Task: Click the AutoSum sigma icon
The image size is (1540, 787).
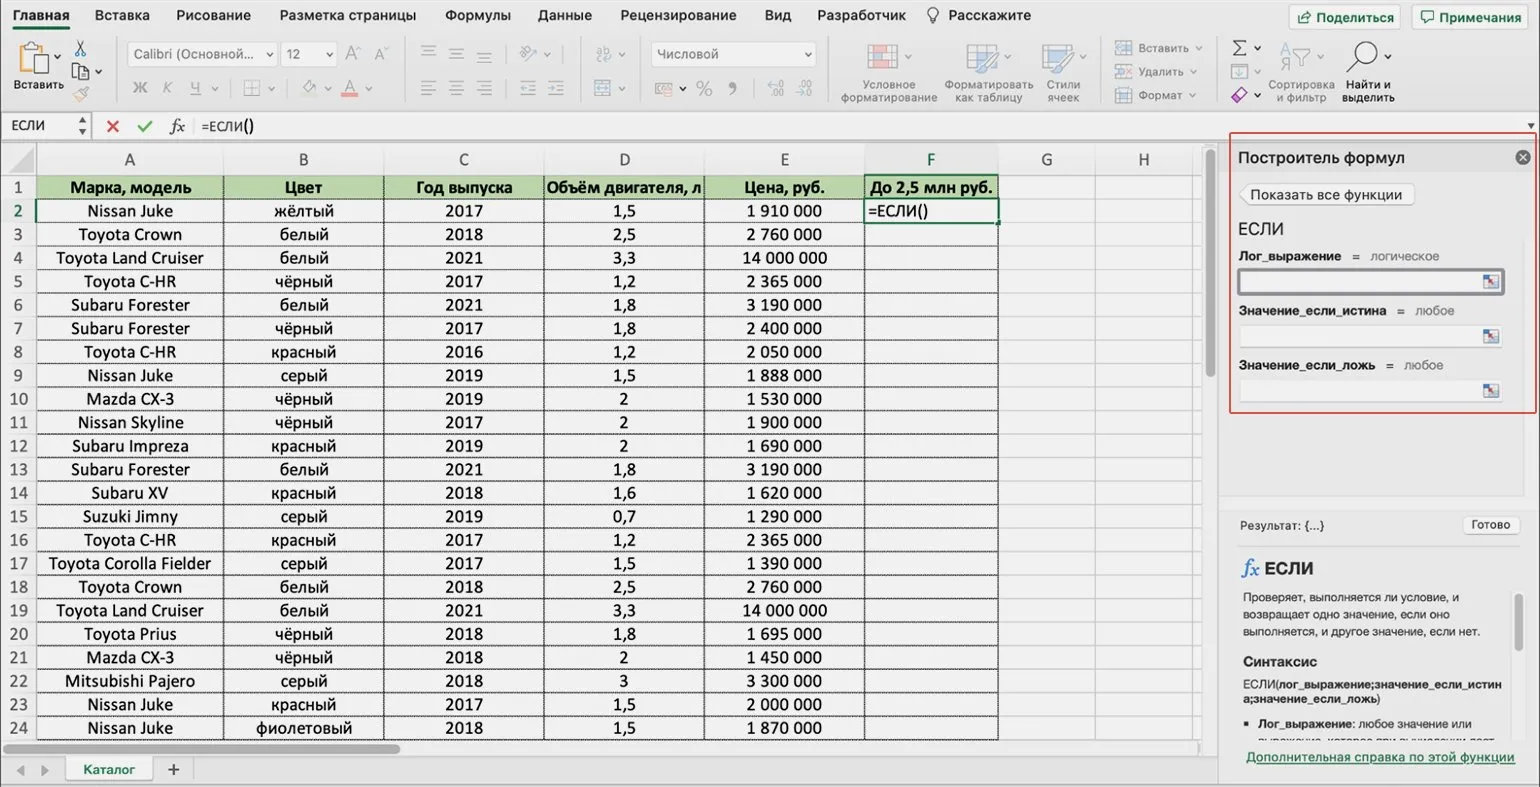Action: coord(1239,48)
